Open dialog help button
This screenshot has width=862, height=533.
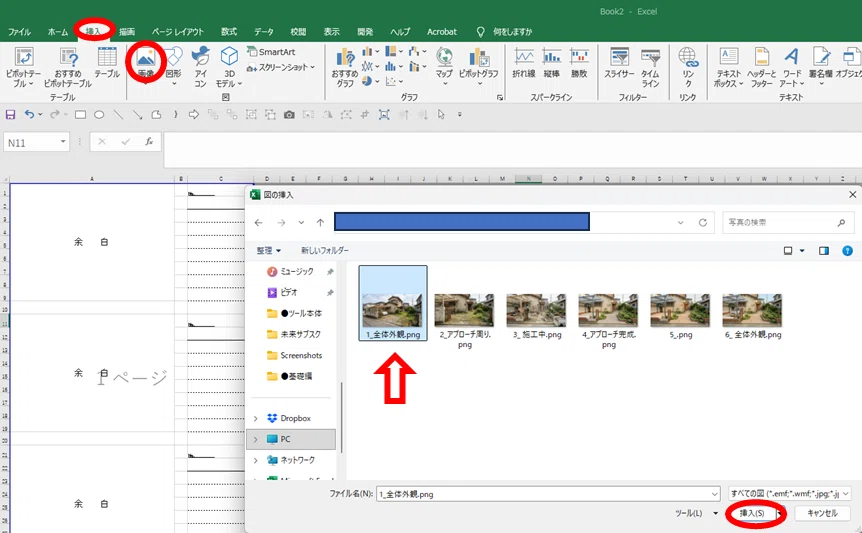tap(847, 251)
